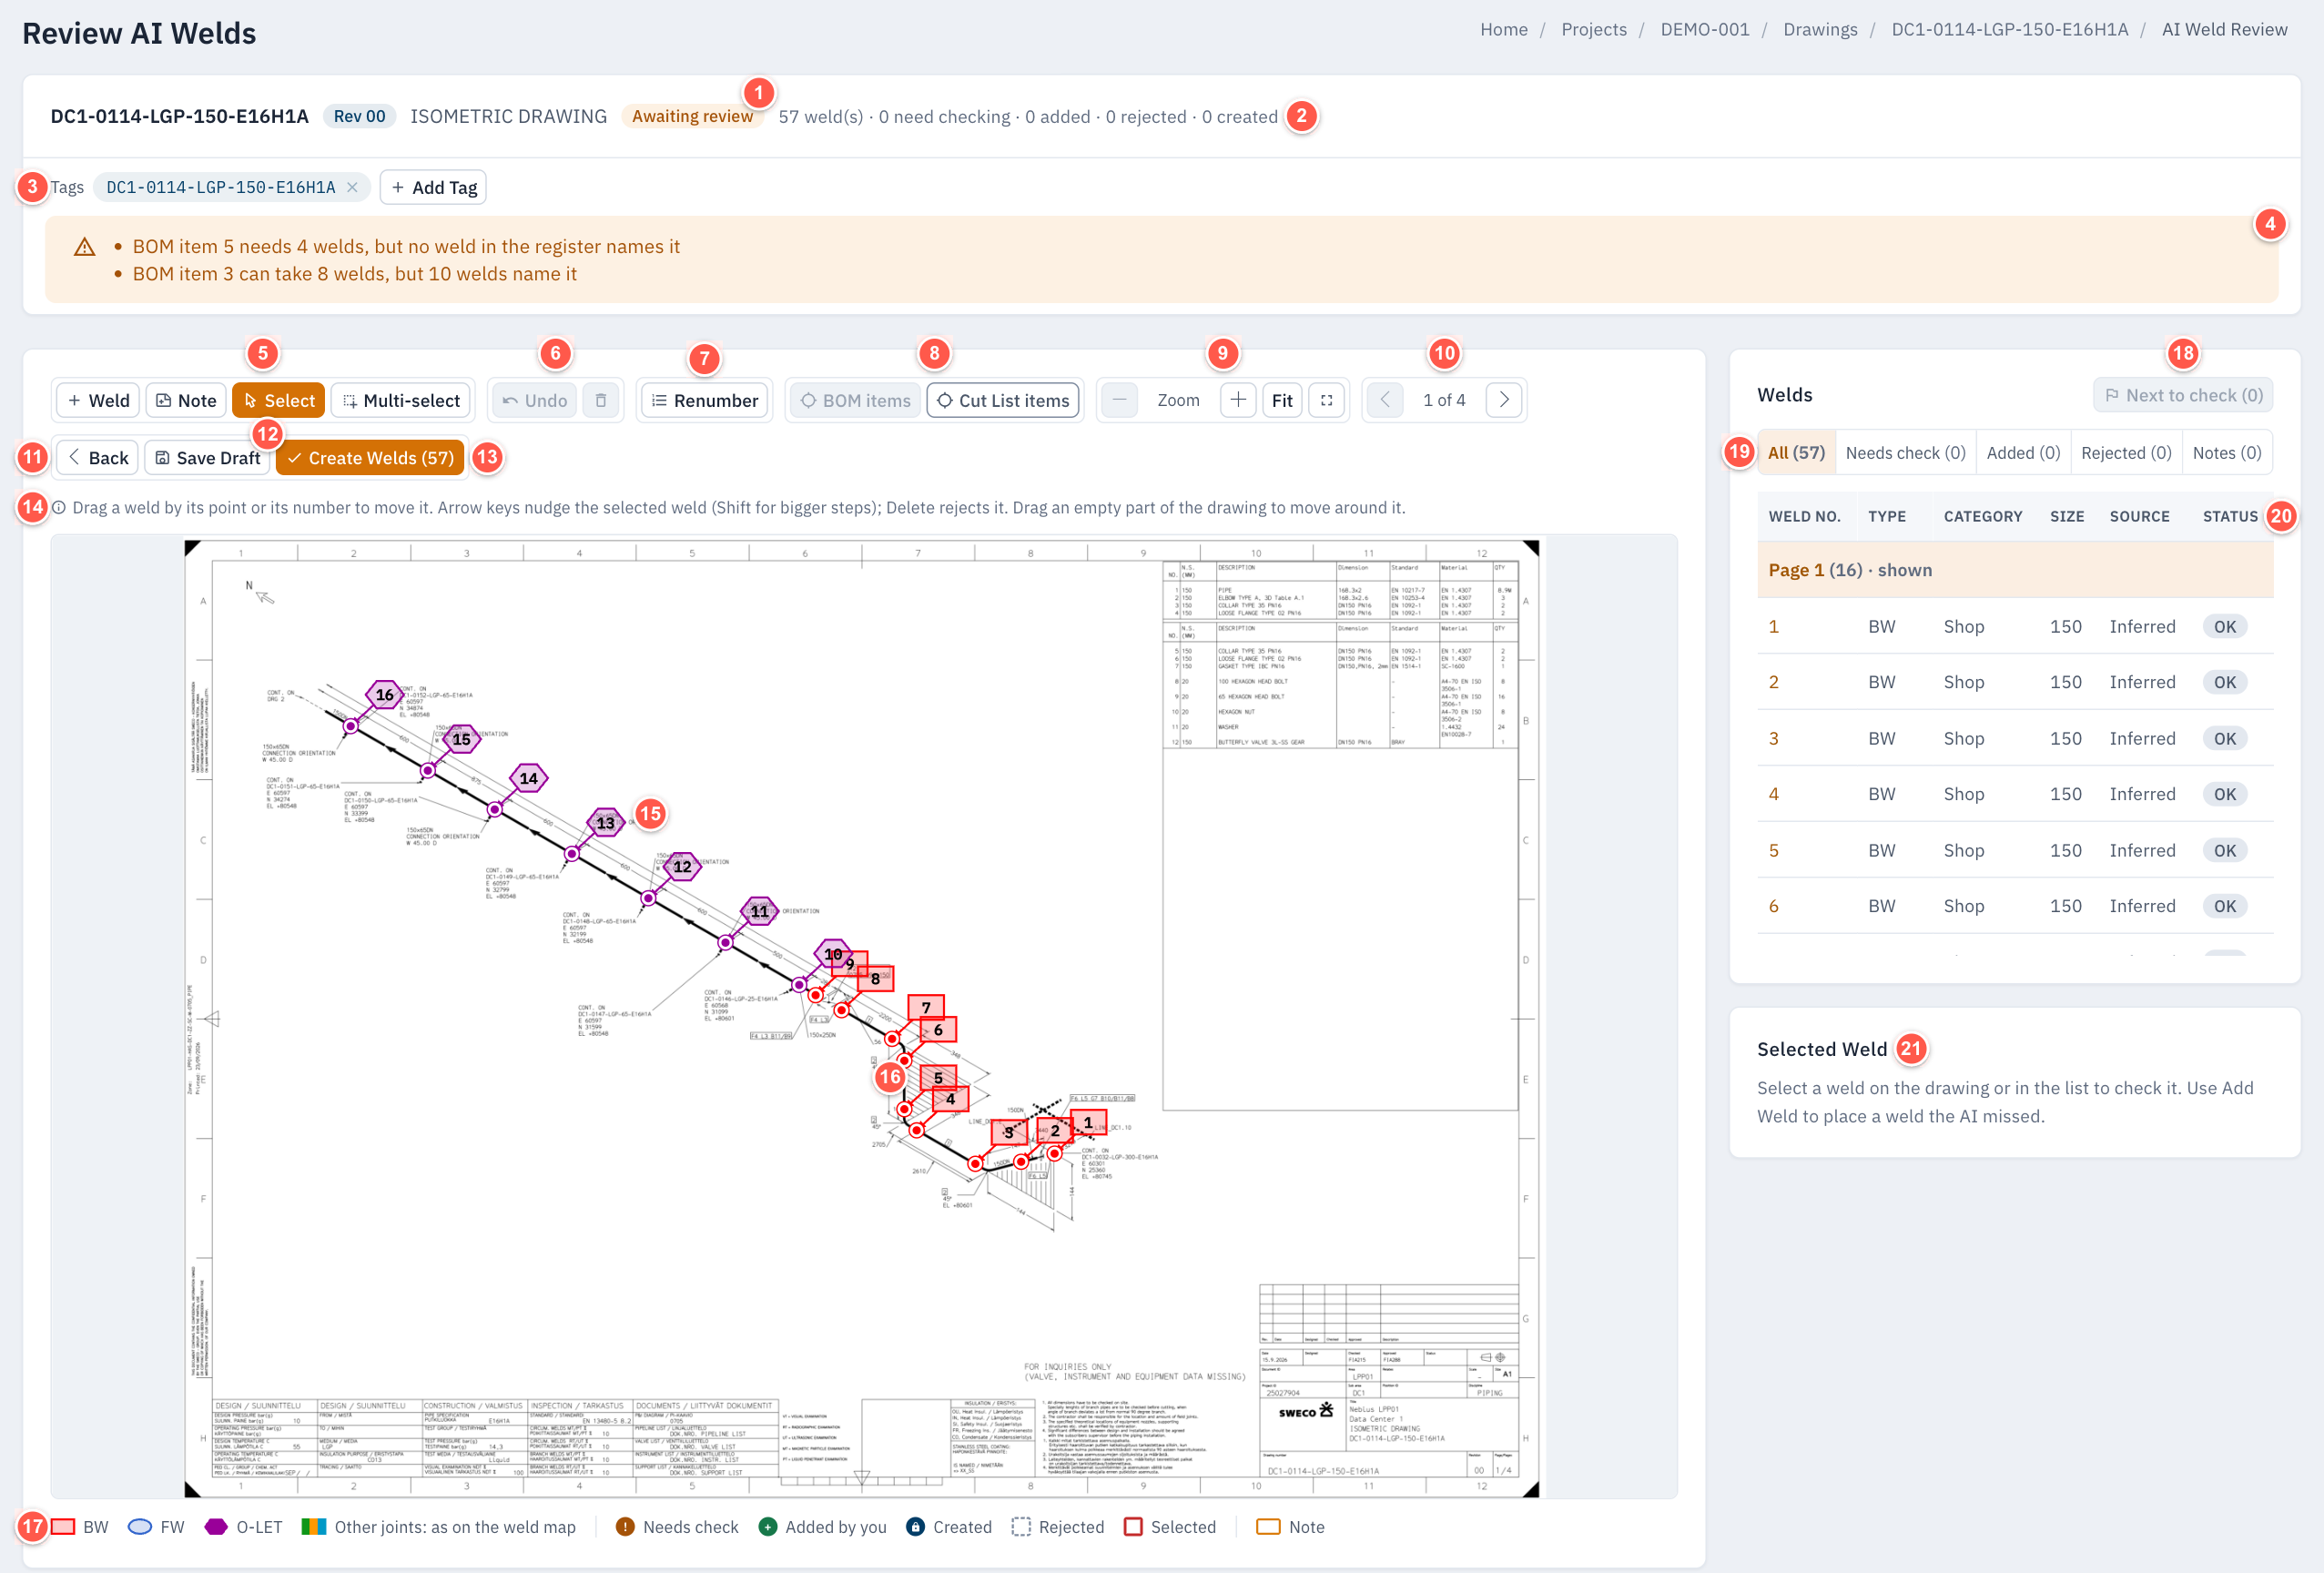This screenshot has width=2324, height=1573.
Task: Click the Undo button
Action: tap(534, 400)
